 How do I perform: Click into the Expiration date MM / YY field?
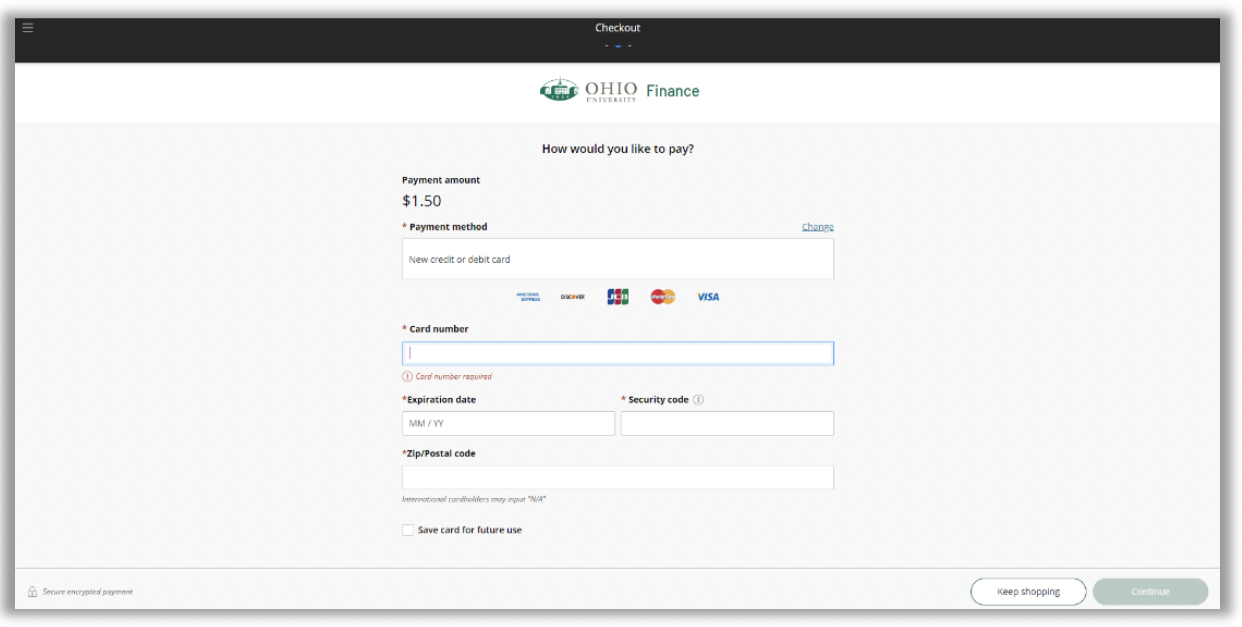[508, 424]
